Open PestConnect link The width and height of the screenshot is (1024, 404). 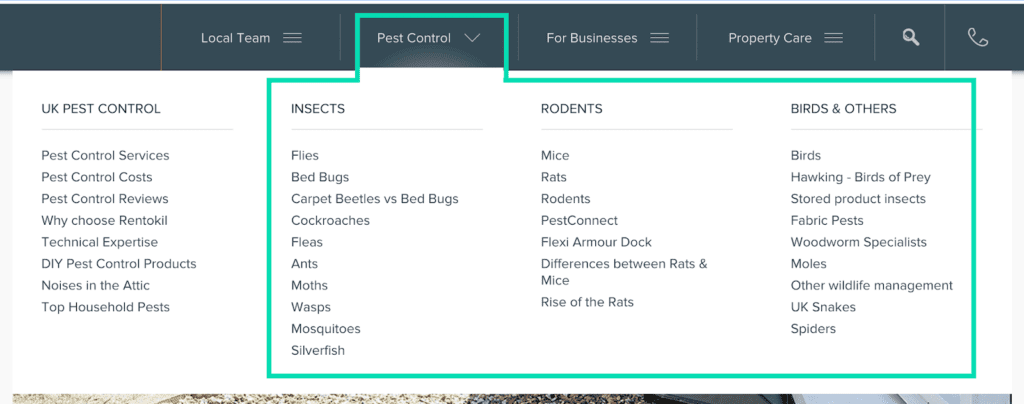(x=579, y=220)
